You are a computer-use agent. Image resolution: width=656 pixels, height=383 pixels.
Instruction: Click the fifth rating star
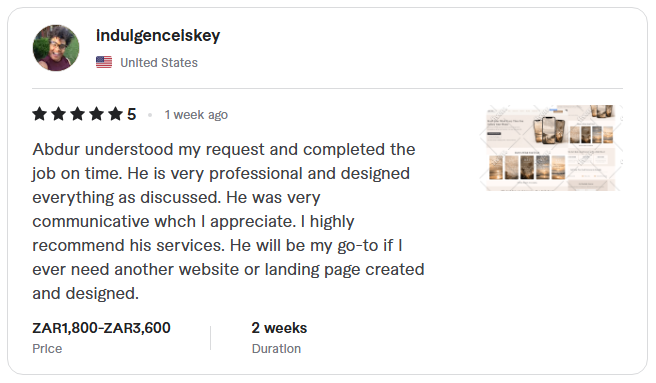pos(115,114)
